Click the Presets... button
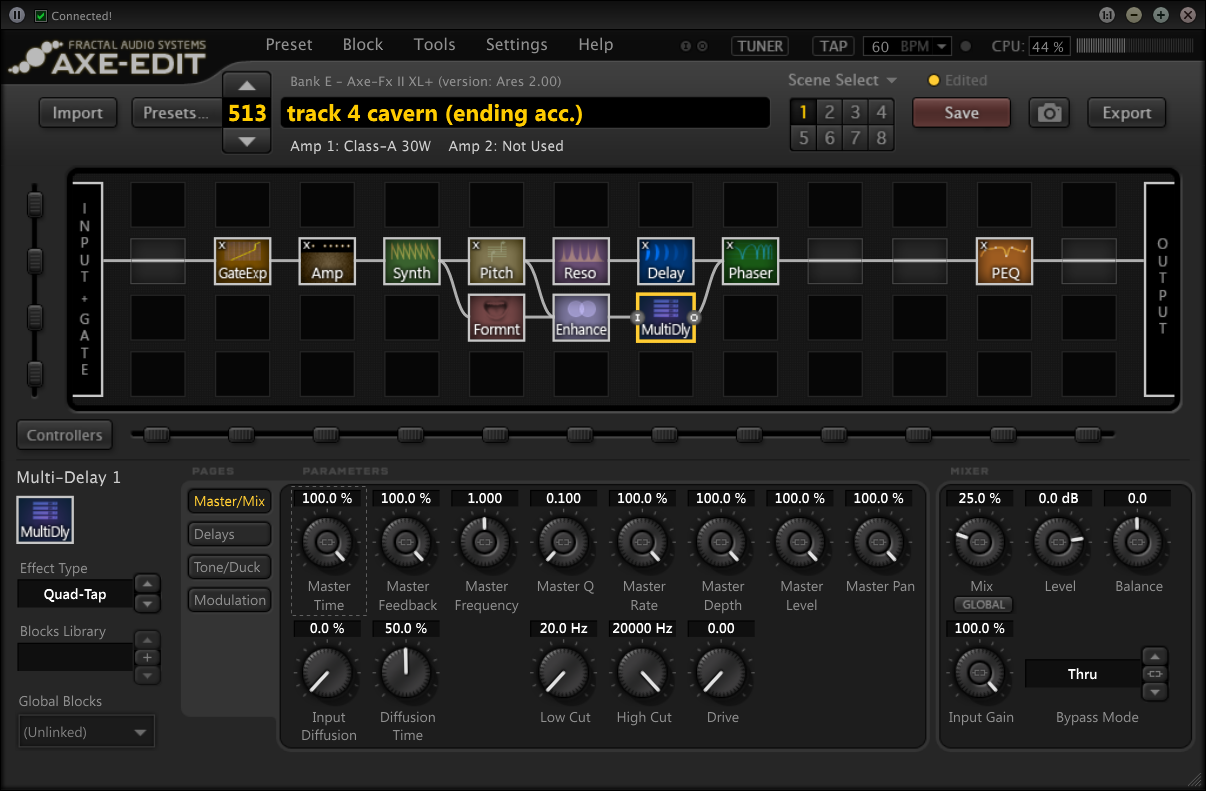1206x791 pixels. point(176,113)
